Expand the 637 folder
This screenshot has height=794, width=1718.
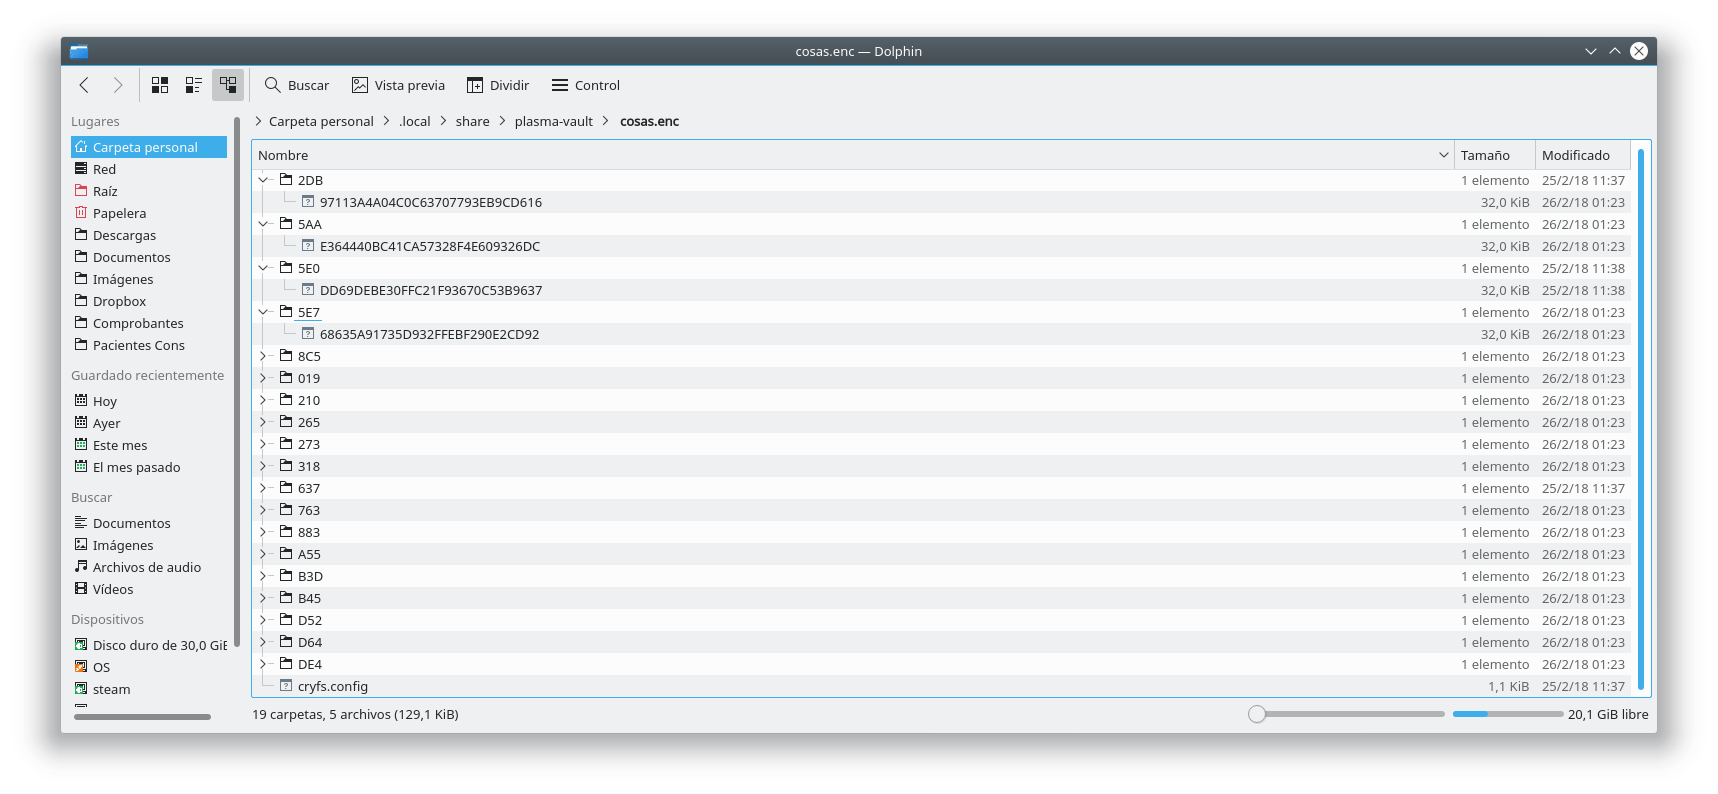[x=264, y=488]
